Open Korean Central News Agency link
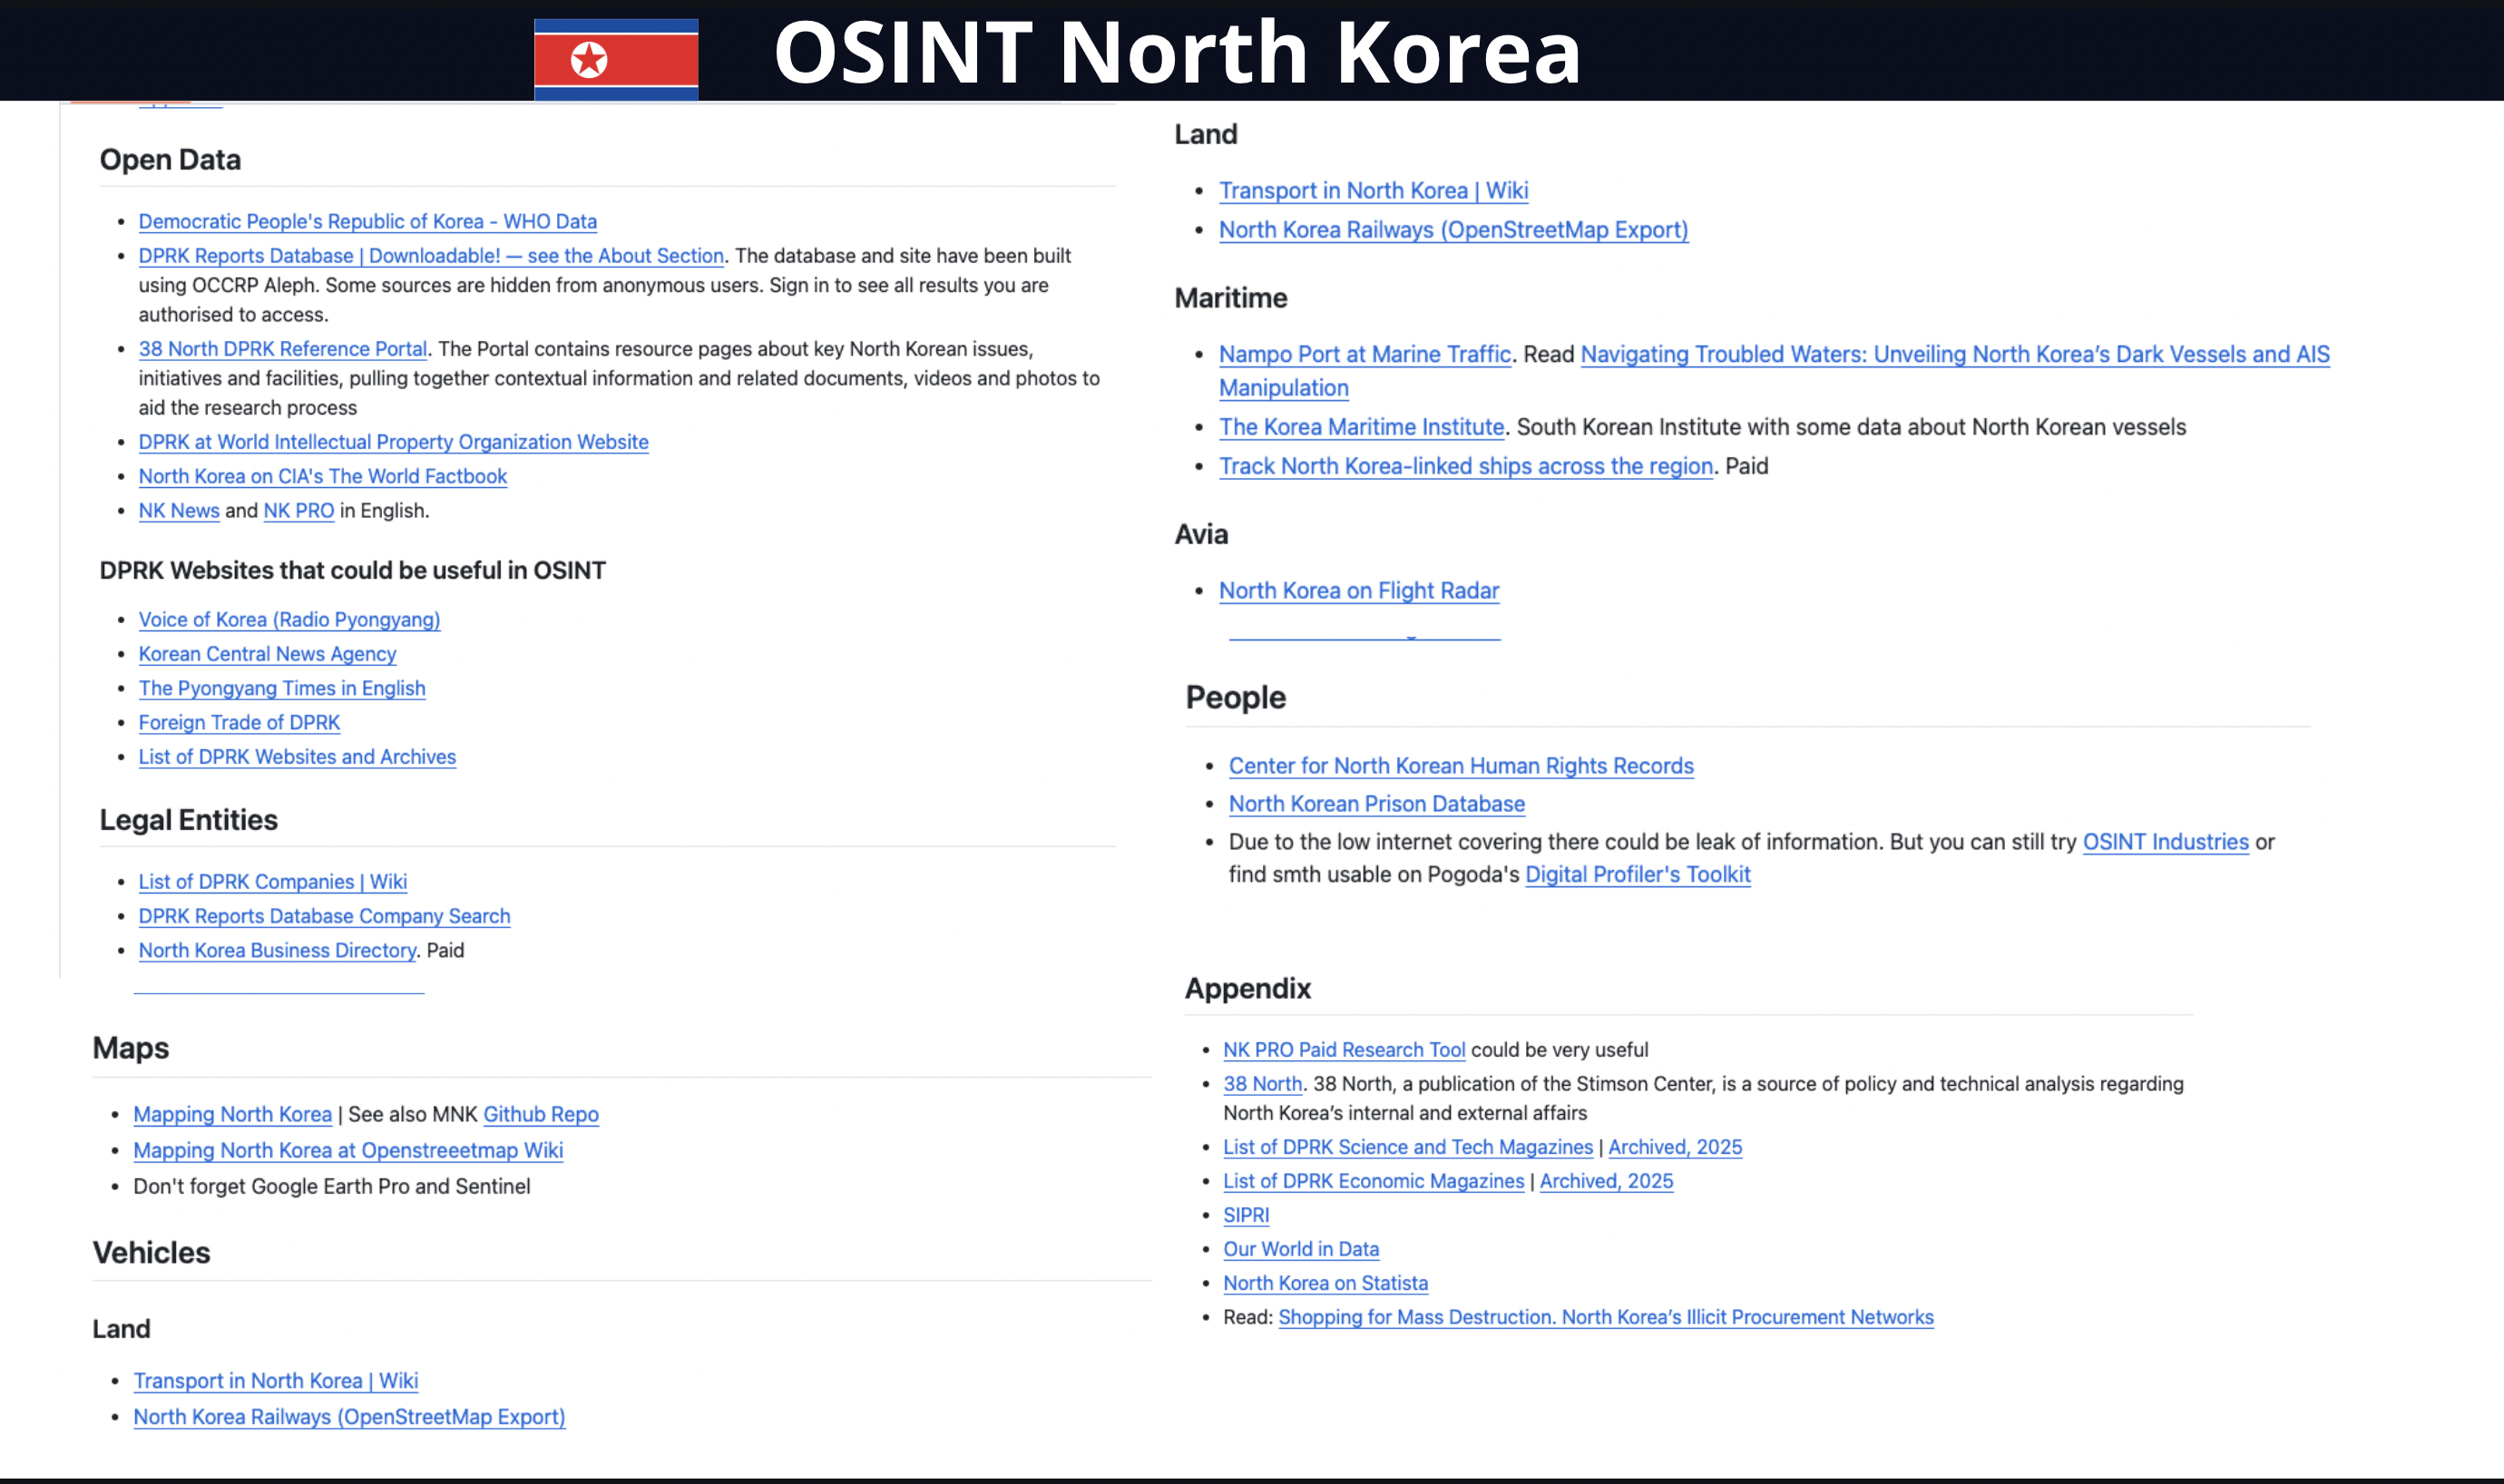2504x1484 pixels. 267,653
